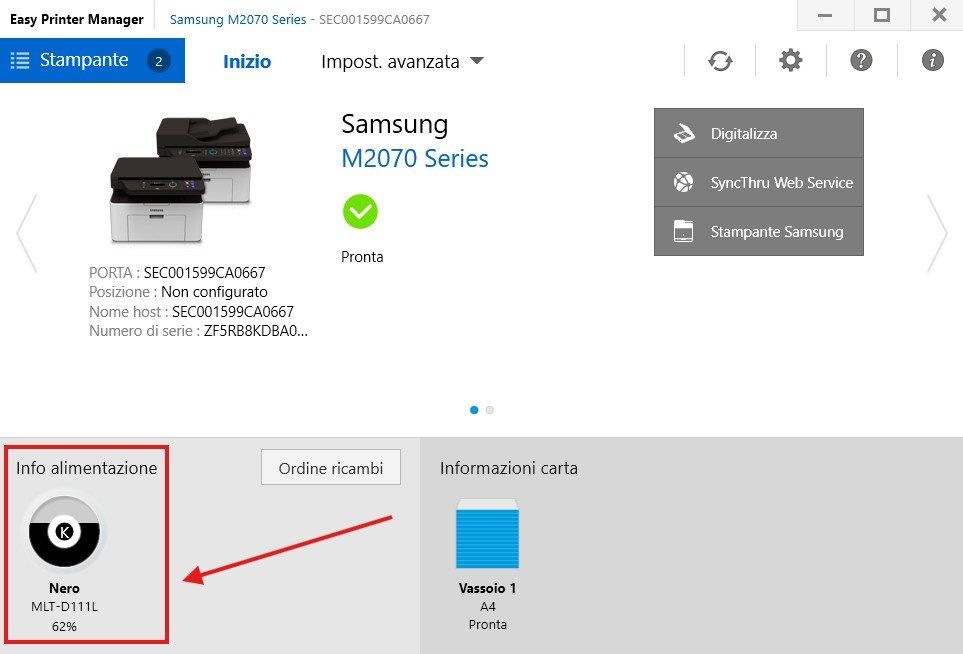Expand the Impost. avanzata dropdown arrow
This screenshot has width=963, height=654.
click(477, 61)
